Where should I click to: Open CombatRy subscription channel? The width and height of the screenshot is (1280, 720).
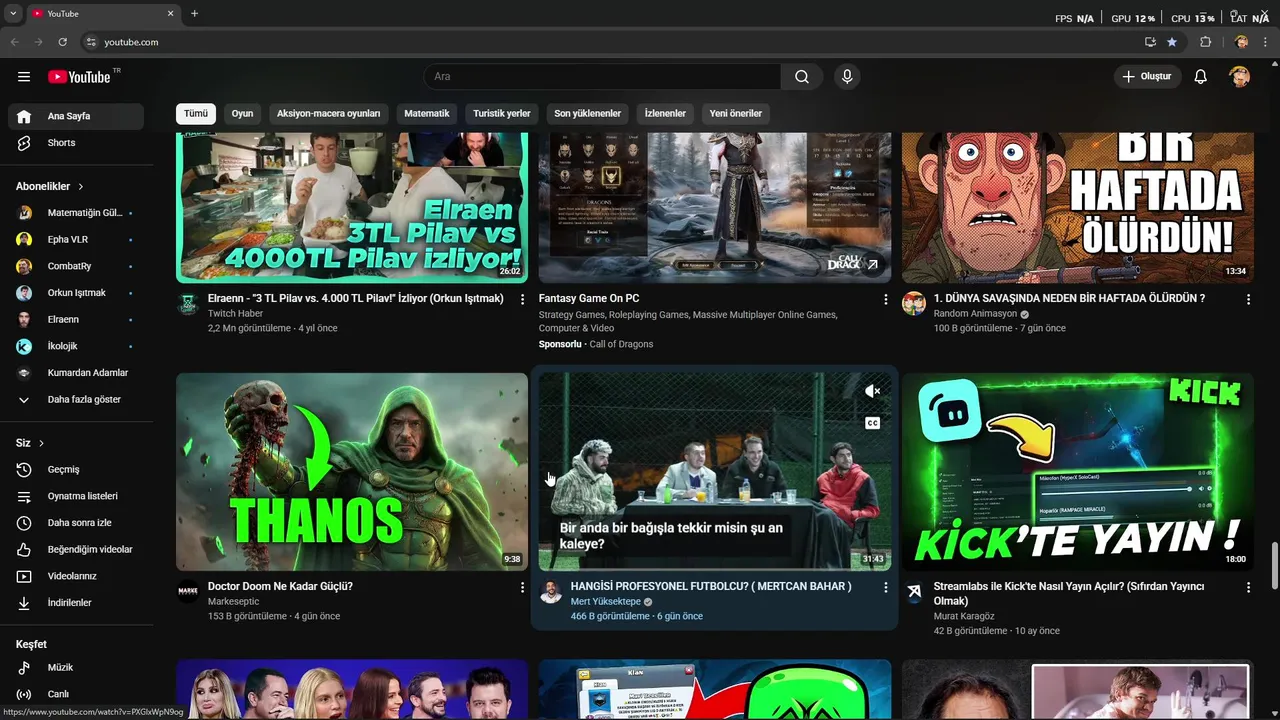(x=76, y=266)
